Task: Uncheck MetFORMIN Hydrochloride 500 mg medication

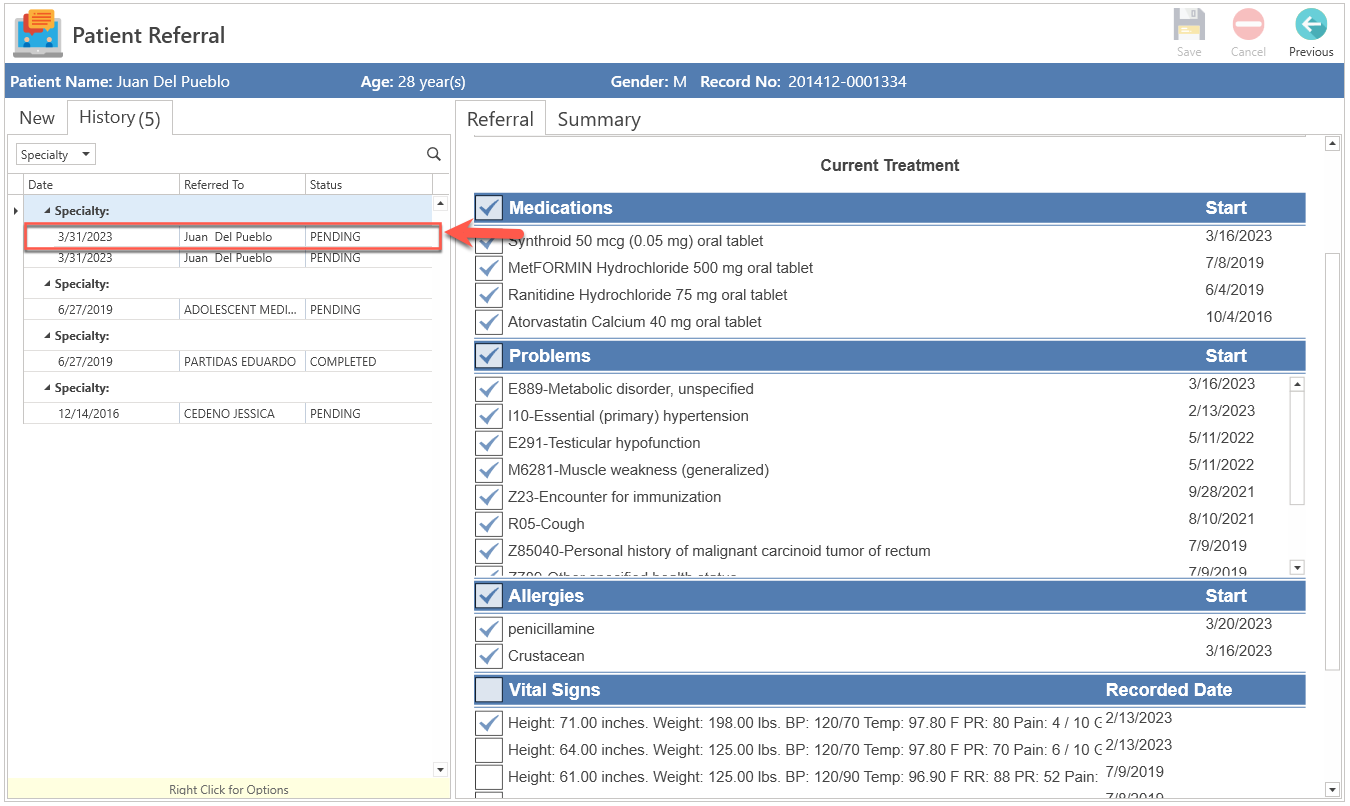Action: tap(489, 268)
